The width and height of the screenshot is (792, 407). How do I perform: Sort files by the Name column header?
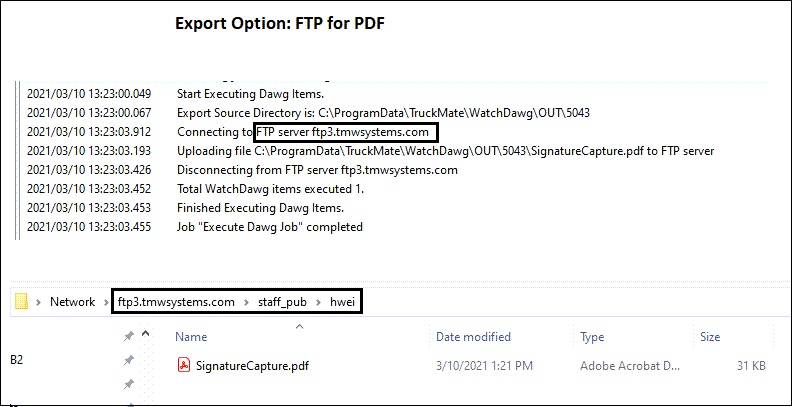click(192, 337)
